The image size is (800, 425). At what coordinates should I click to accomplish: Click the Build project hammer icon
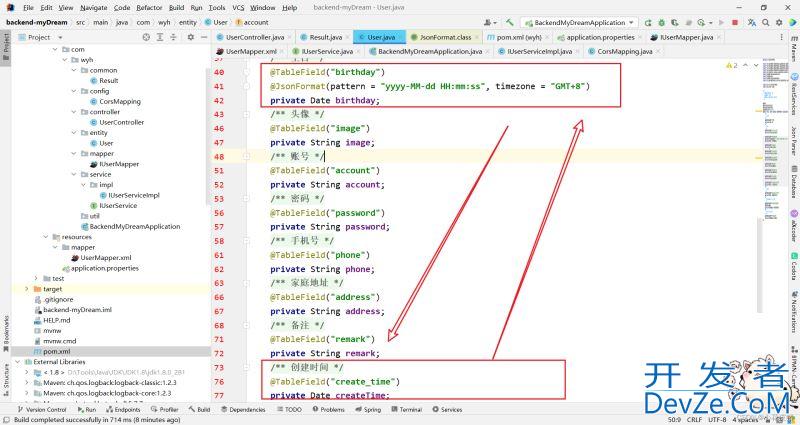[x=509, y=22]
